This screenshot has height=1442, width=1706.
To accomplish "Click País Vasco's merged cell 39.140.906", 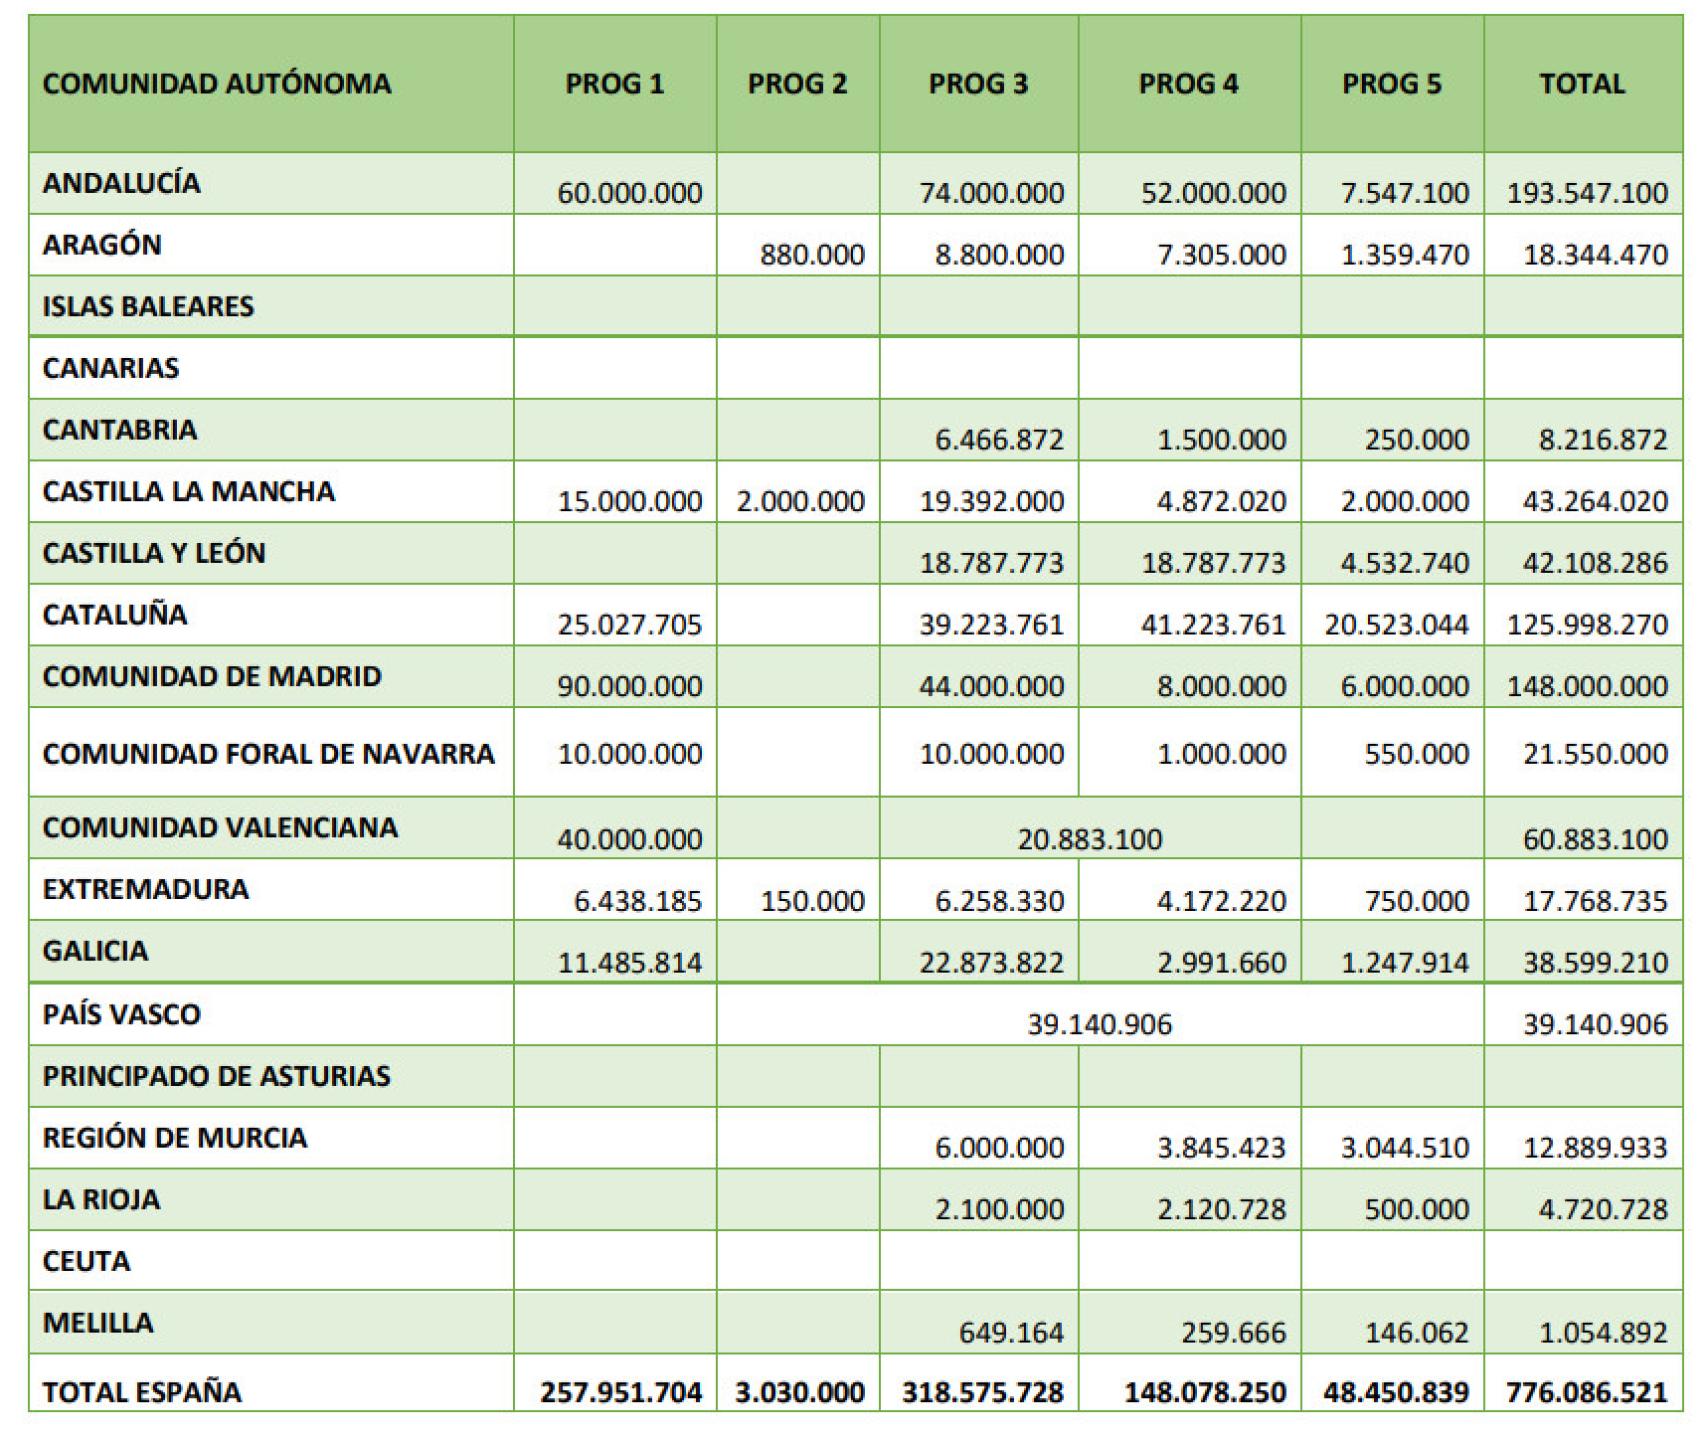I will [1099, 1025].
